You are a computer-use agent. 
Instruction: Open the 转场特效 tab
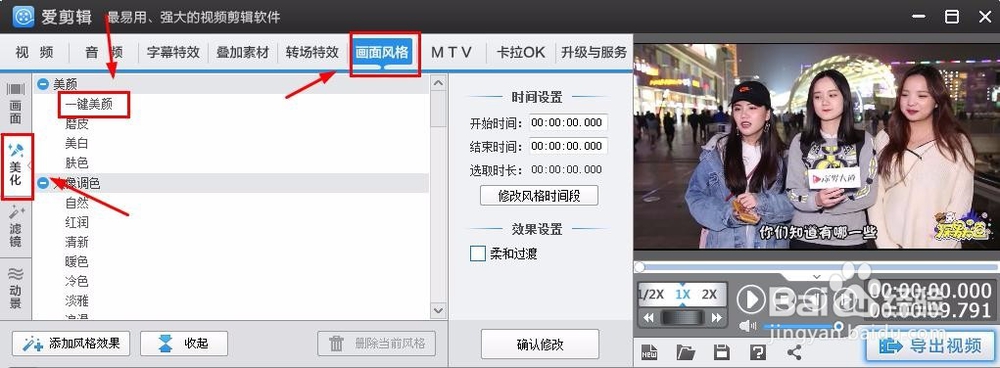312,52
